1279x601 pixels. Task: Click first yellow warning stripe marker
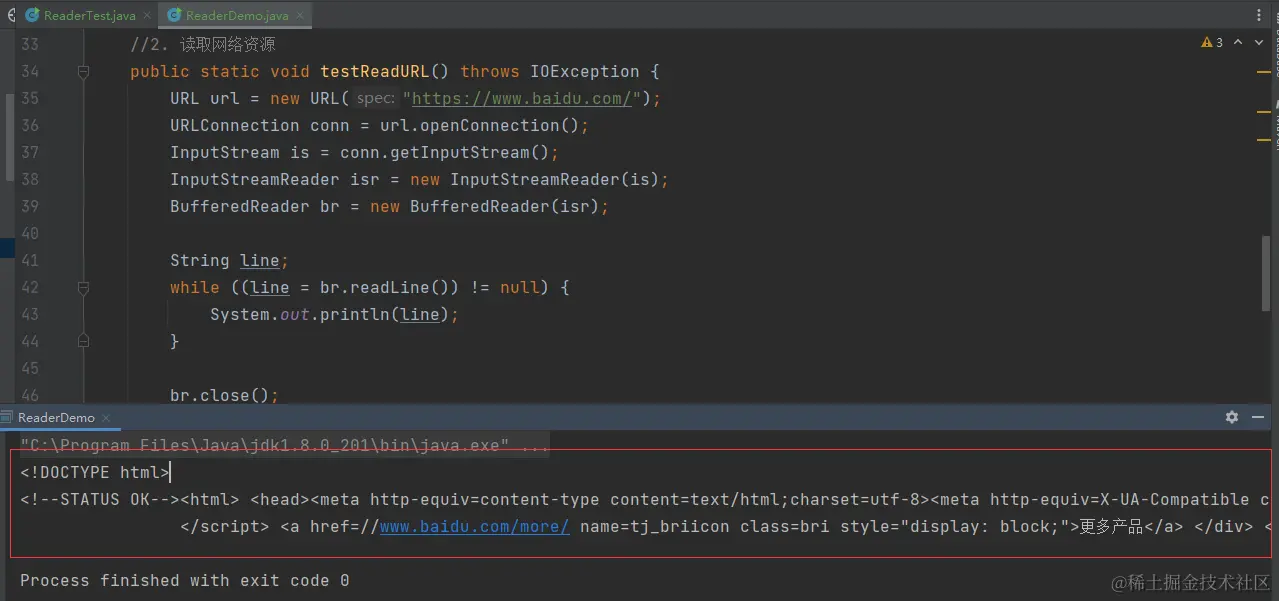(1264, 72)
